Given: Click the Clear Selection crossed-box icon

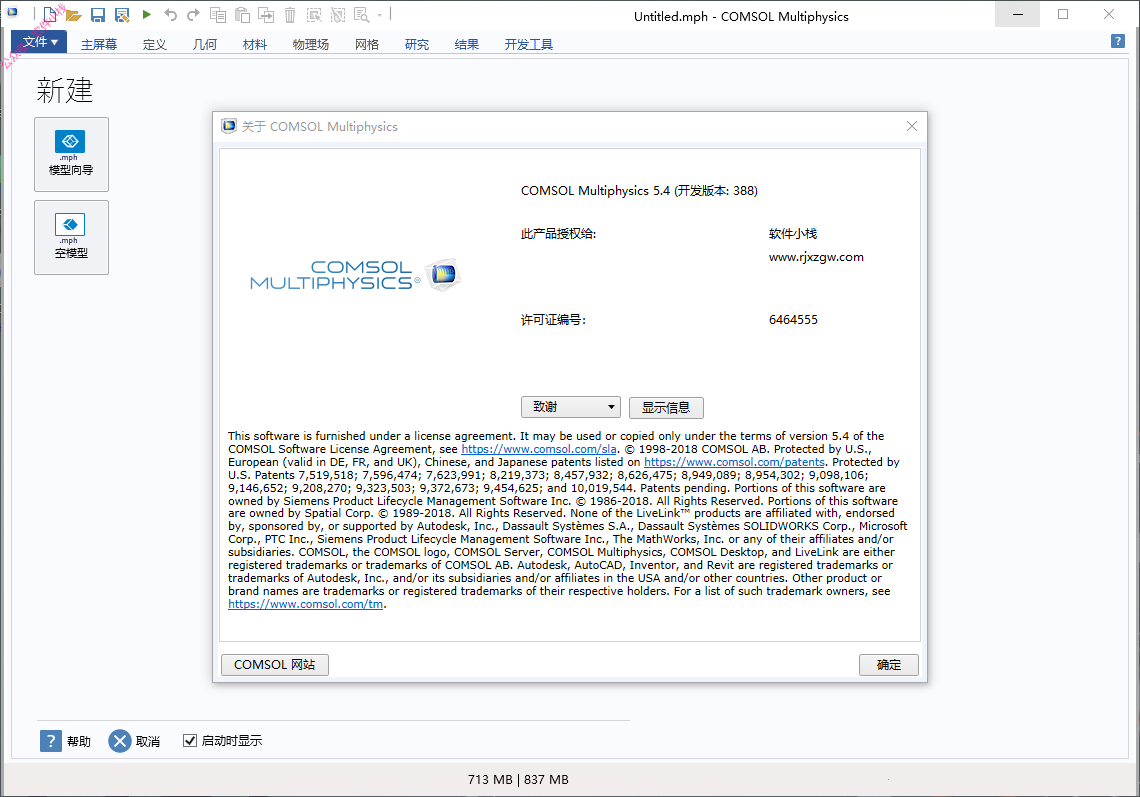Looking at the screenshot, I should 338,15.
